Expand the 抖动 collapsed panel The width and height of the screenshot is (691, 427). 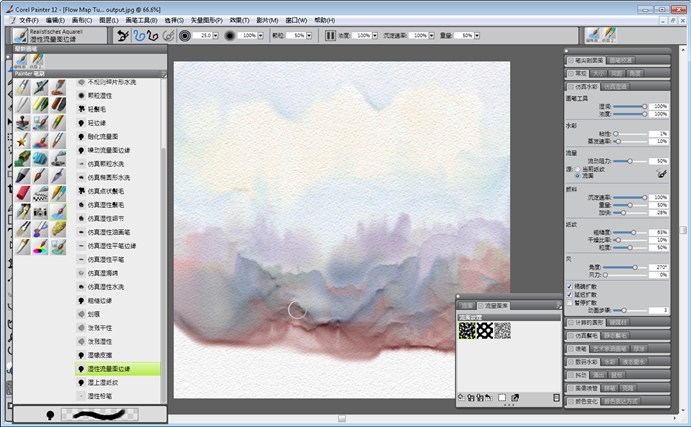(577, 375)
